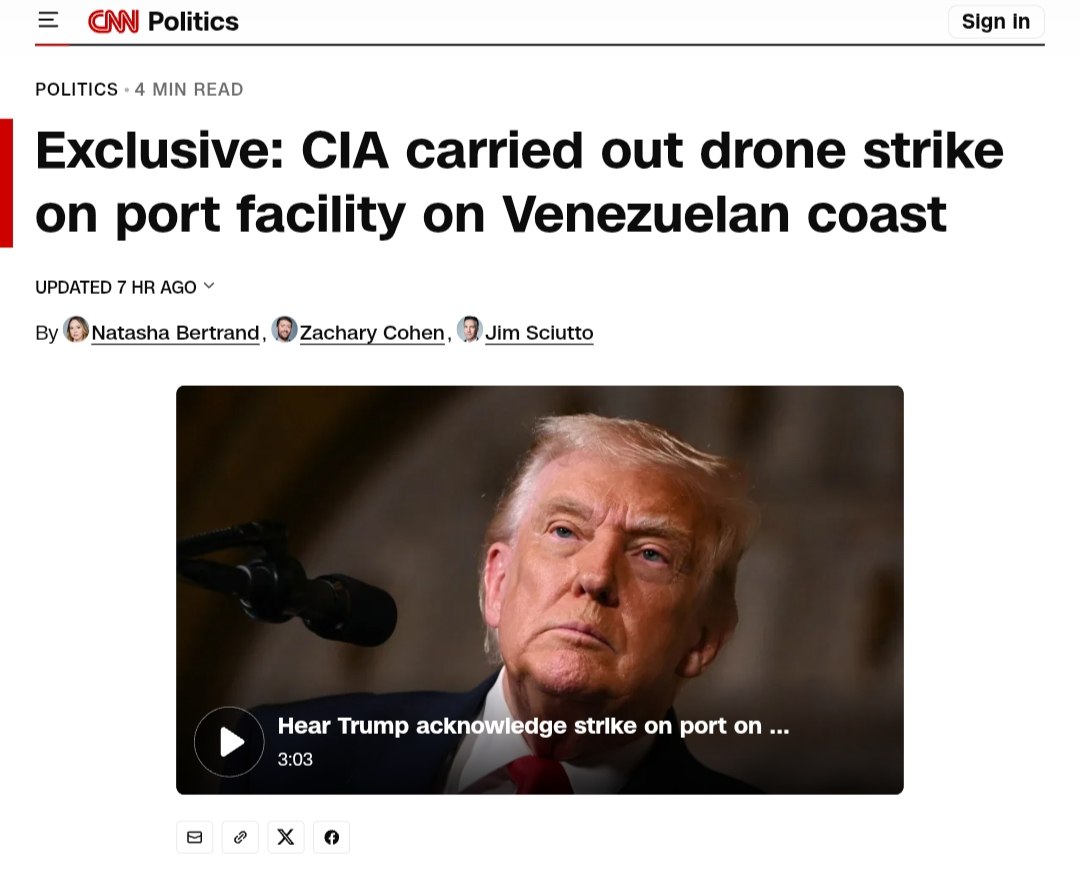Viewport: 1080px width, 874px height.
Task: Click Natasha Bertrand's author avatar
Action: [x=76, y=330]
